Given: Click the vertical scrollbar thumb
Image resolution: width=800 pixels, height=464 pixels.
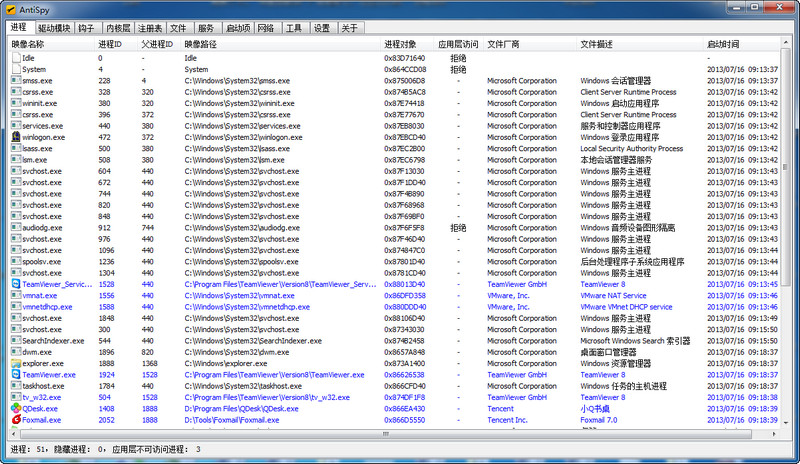Looking at the screenshot, I should (x=785, y=166).
